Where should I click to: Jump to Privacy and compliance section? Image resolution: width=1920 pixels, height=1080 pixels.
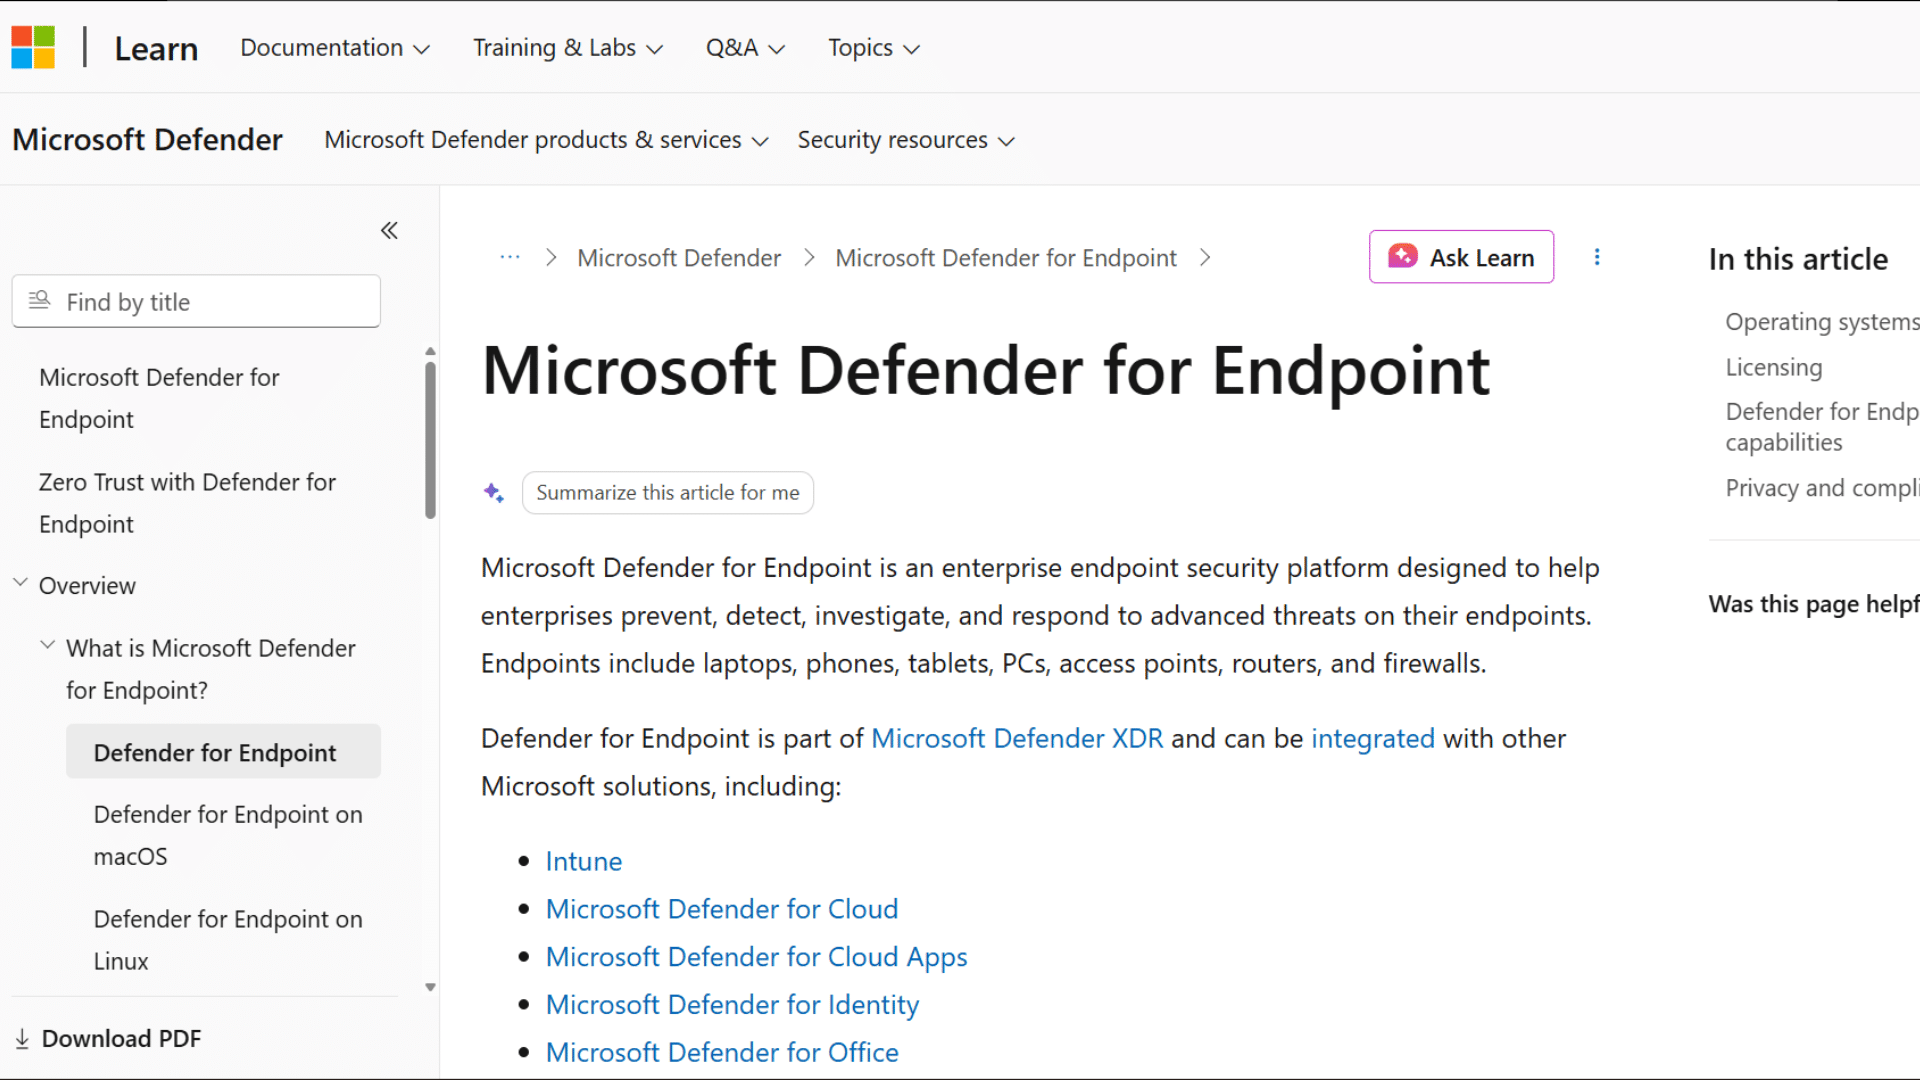1821,488
